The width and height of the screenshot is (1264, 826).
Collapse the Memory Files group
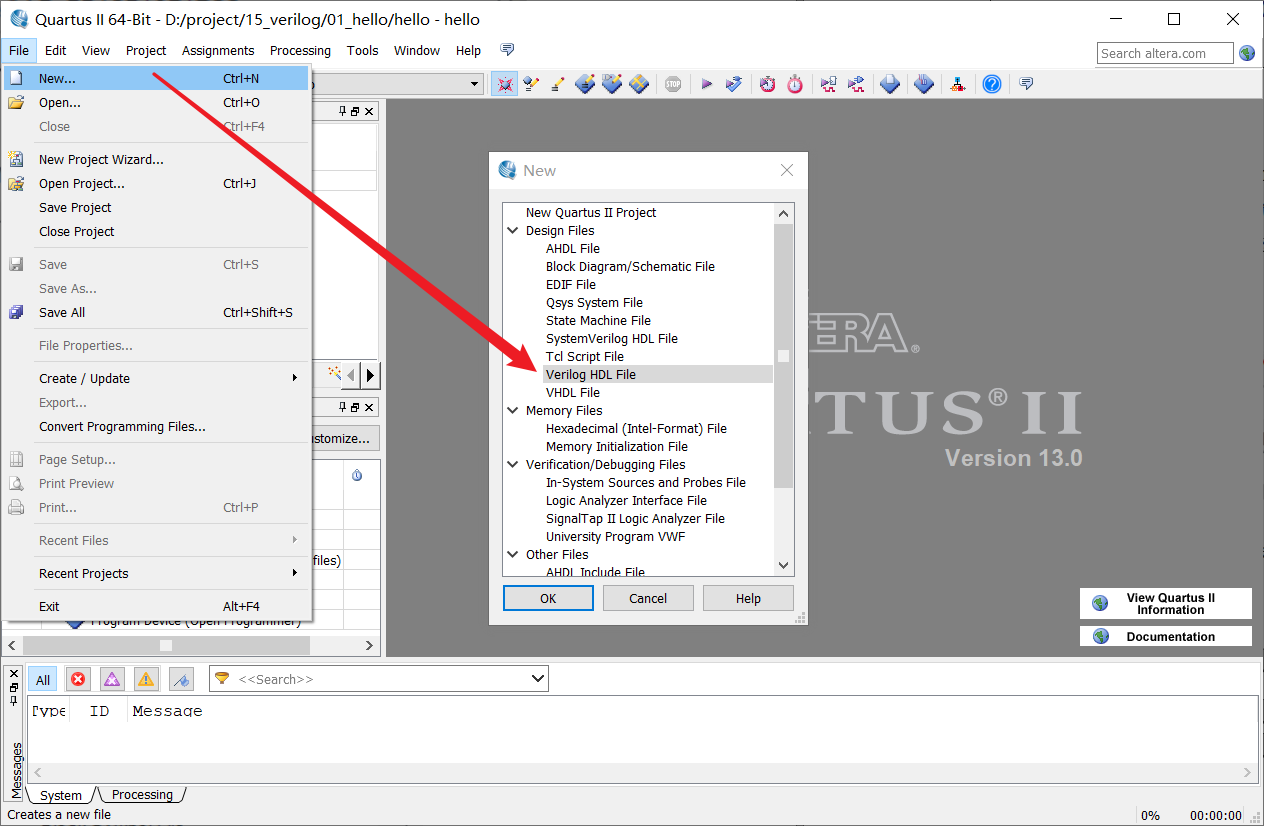coord(513,410)
